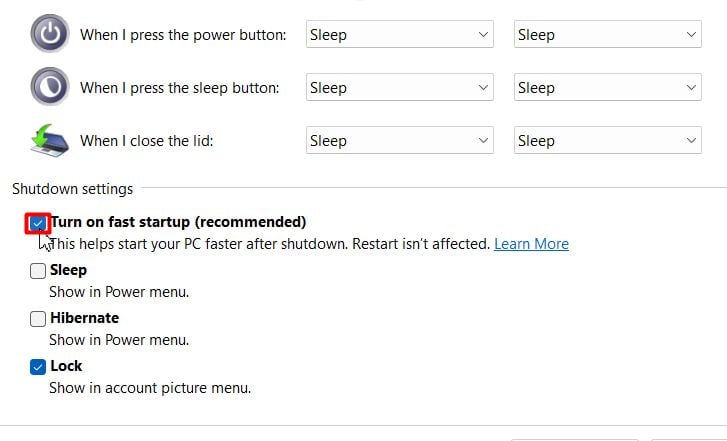The height and width of the screenshot is (441, 727).
Task: Click the power button icon
Action: coord(50,34)
